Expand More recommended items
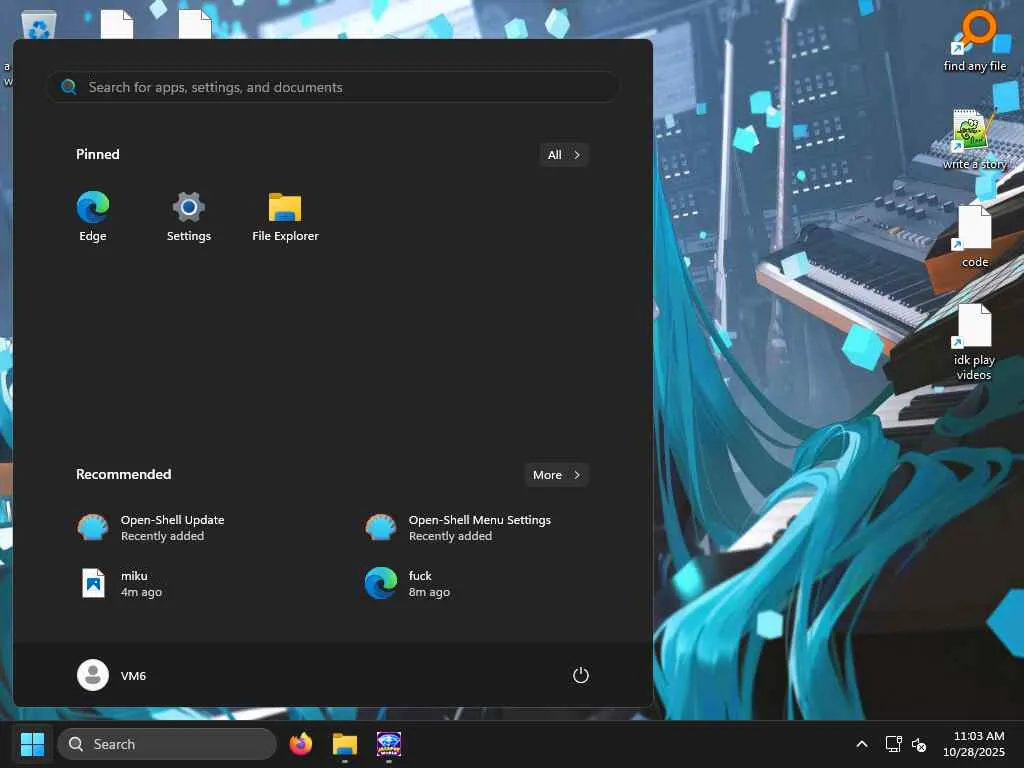This screenshot has height=768, width=1024. click(556, 475)
